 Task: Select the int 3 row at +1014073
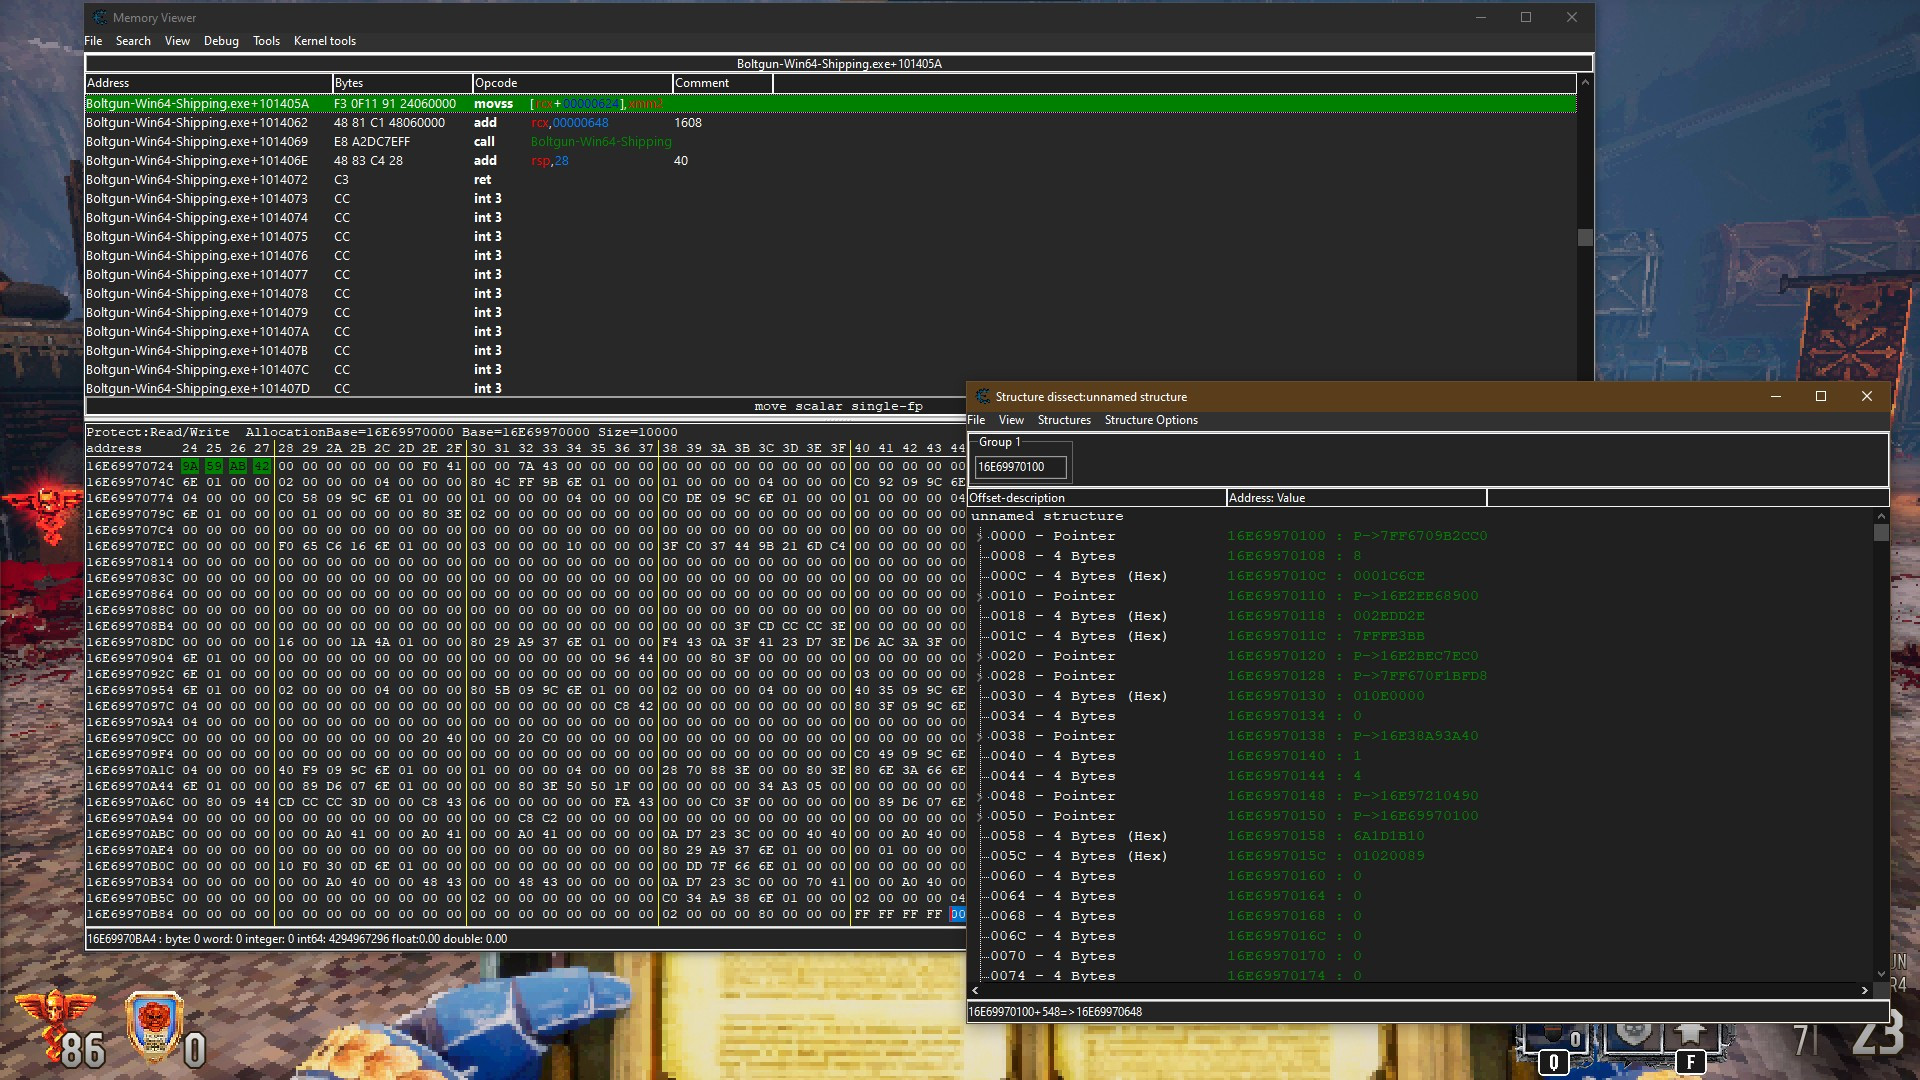[830, 199]
